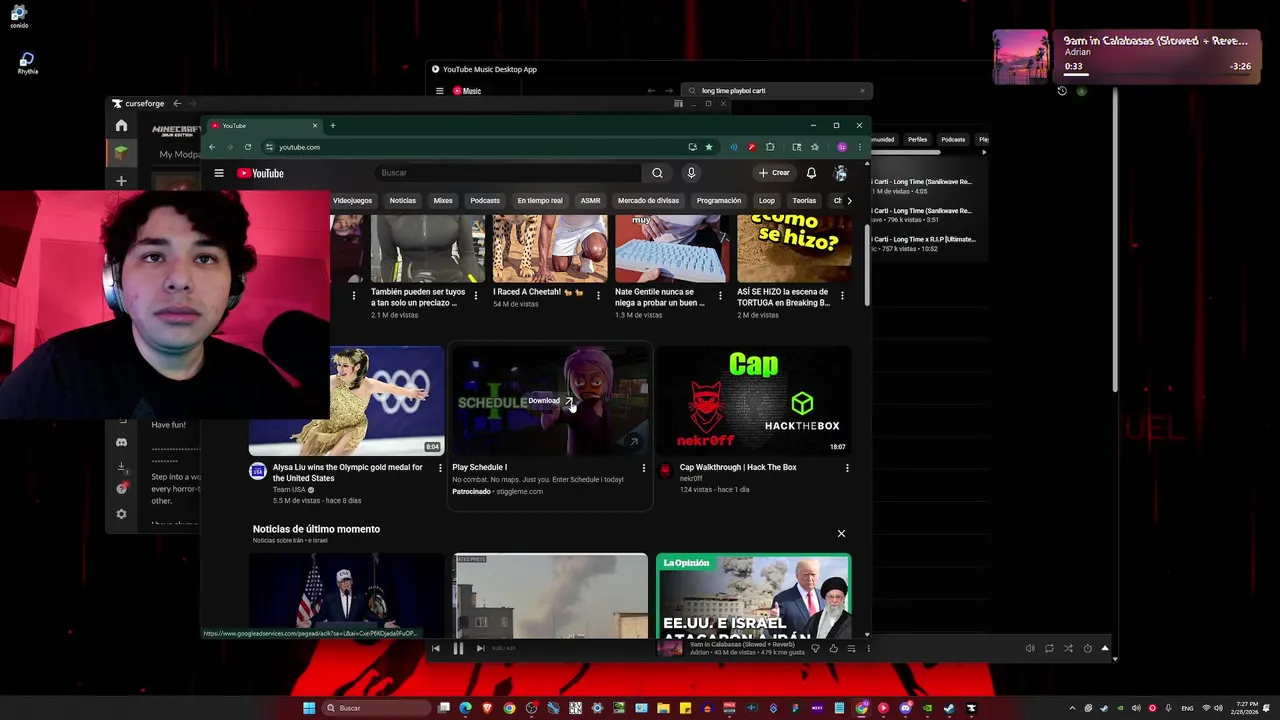The height and width of the screenshot is (720, 1280).
Task: Bookmark page with Chrome star icon
Action: (709, 147)
